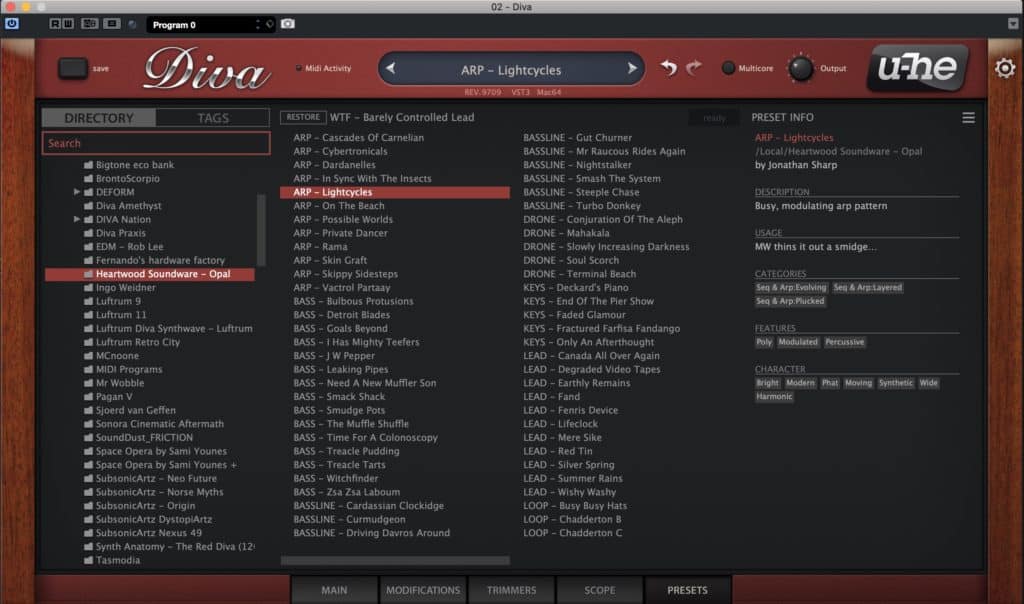This screenshot has height=604, width=1024.
Task: Go to next preset with right arrow
Action: coord(632,68)
